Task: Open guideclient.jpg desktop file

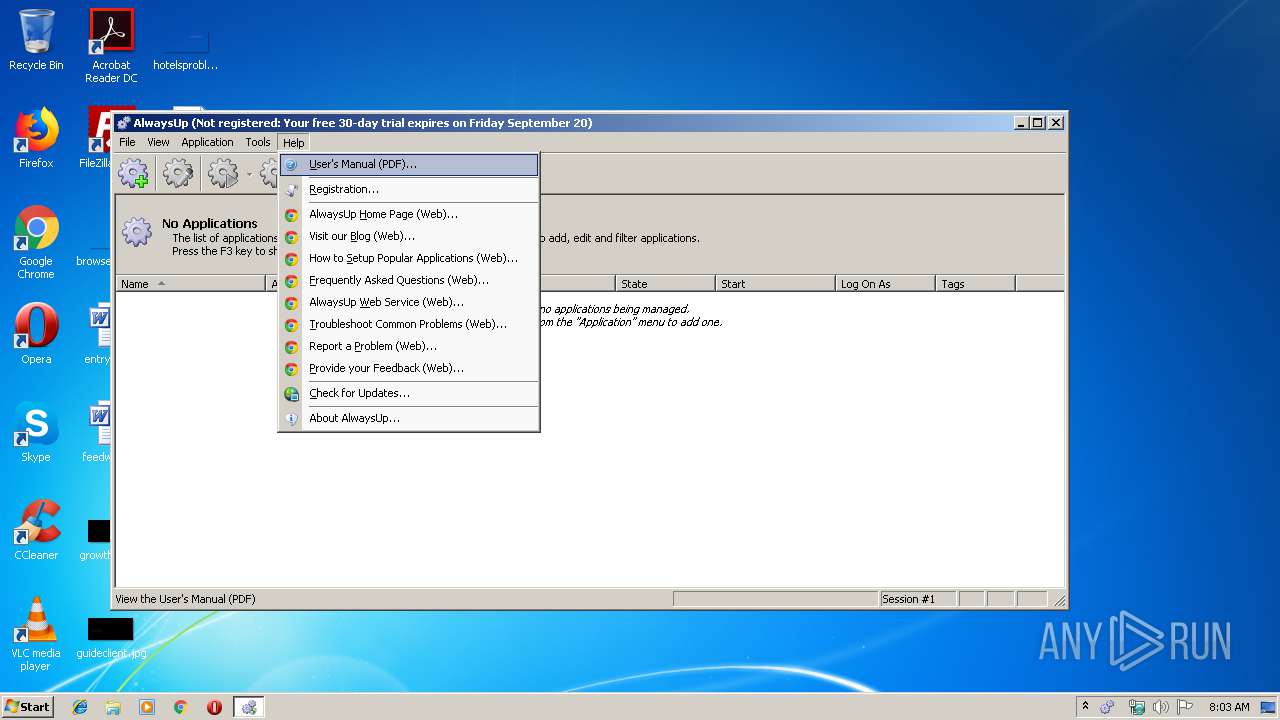Action: [111, 638]
